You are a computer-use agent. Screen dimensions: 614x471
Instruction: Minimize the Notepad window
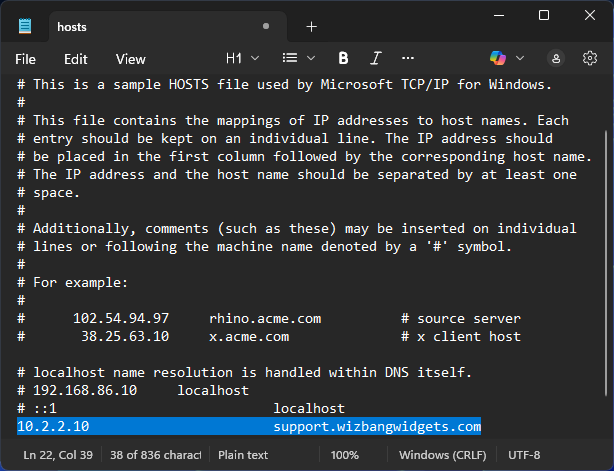point(498,15)
